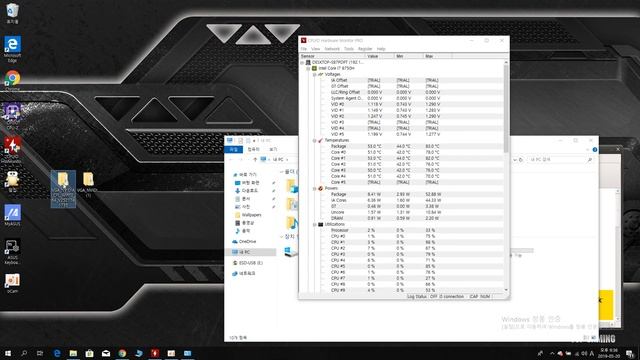640x360 pixels.
Task: Click the Sensor column header
Action: (332, 56)
